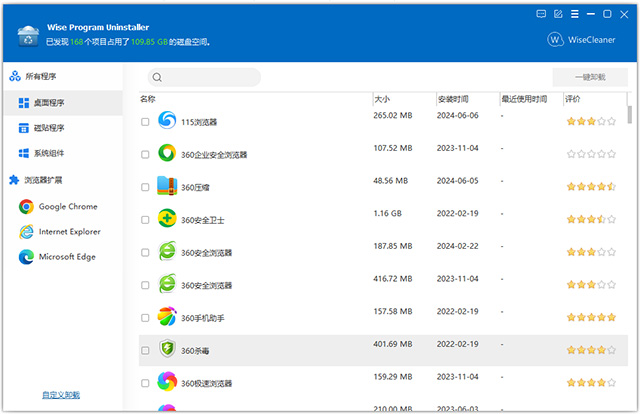Click the 360压缩 app icon
640x414 pixels.
[x=167, y=185]
